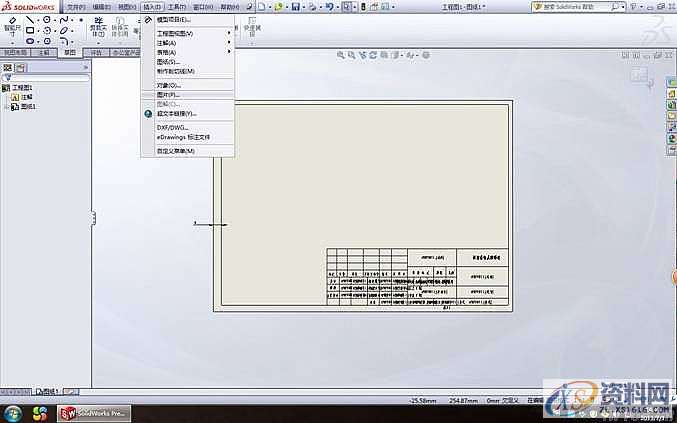Click the Print icon

point(313,6)
